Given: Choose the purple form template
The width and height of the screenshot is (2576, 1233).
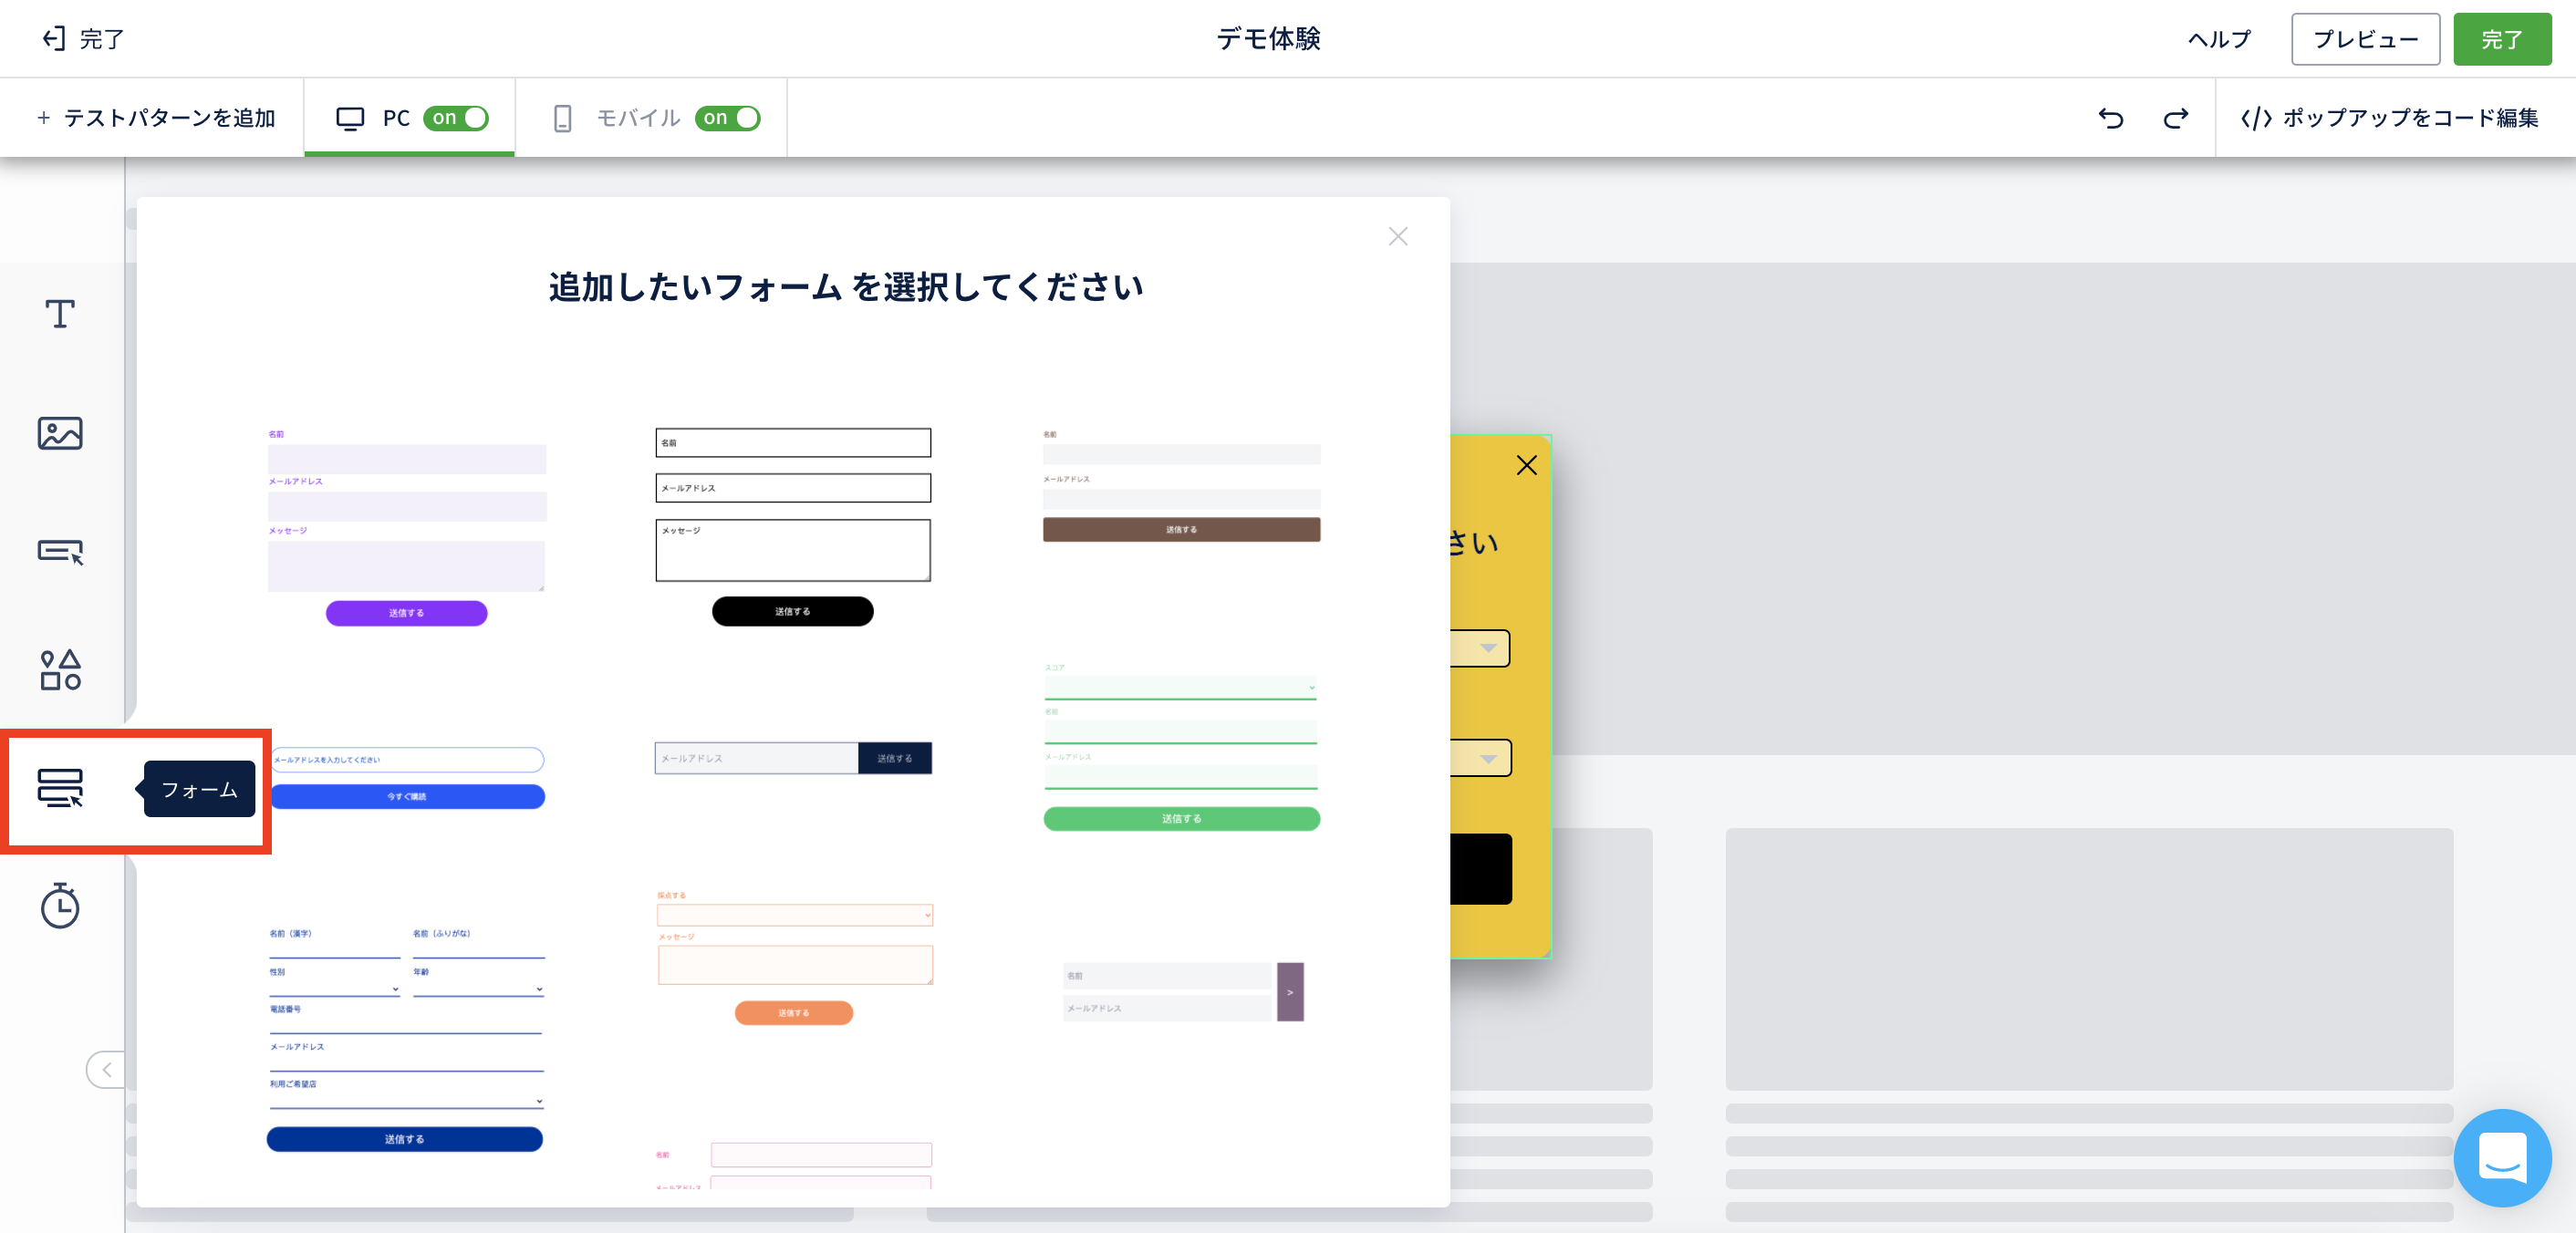Looking at the screenshot, I should coord(407,527).
